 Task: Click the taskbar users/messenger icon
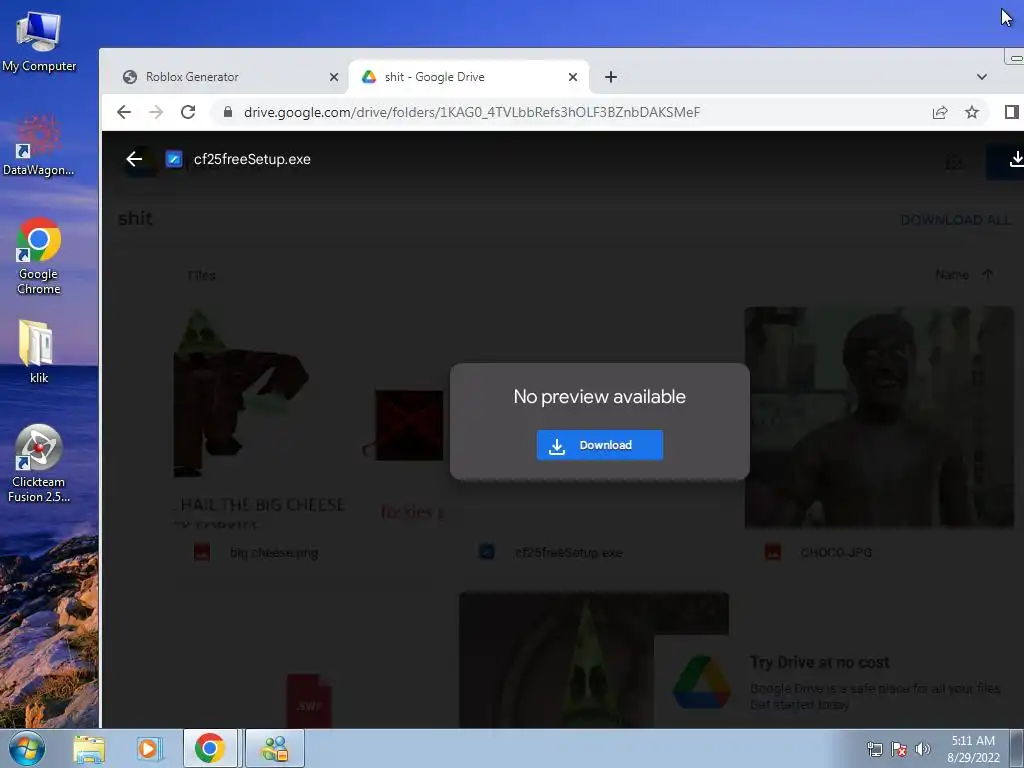[275, 748]
